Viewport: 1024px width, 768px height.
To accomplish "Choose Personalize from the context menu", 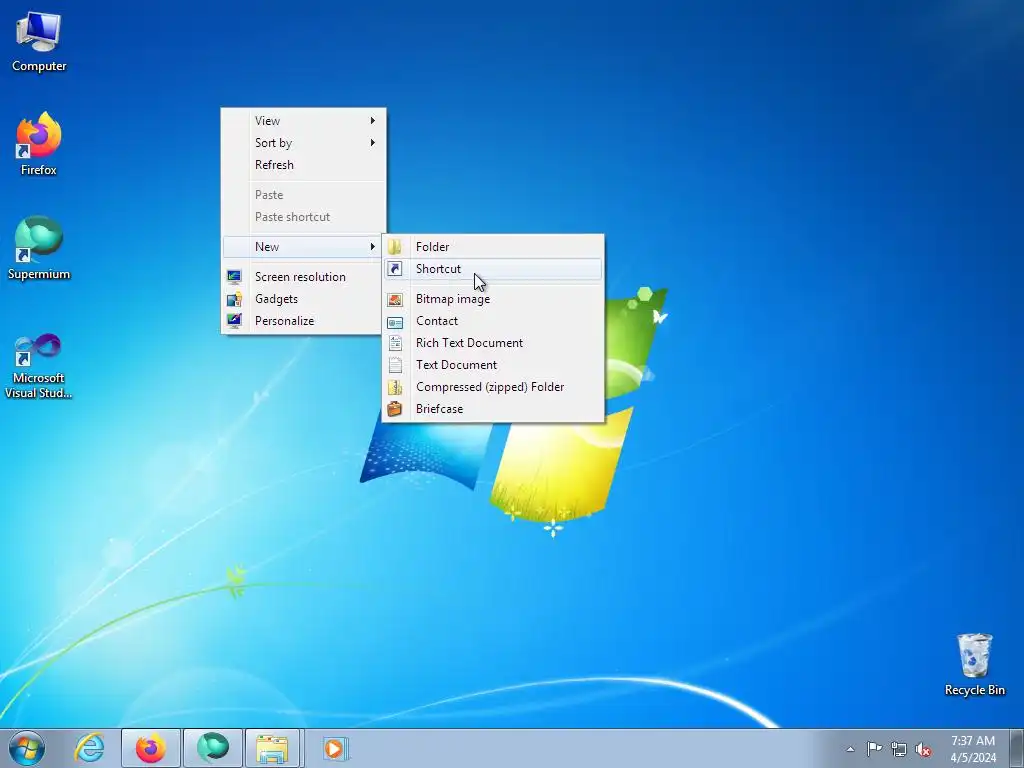I will click(x=304, y=321).
